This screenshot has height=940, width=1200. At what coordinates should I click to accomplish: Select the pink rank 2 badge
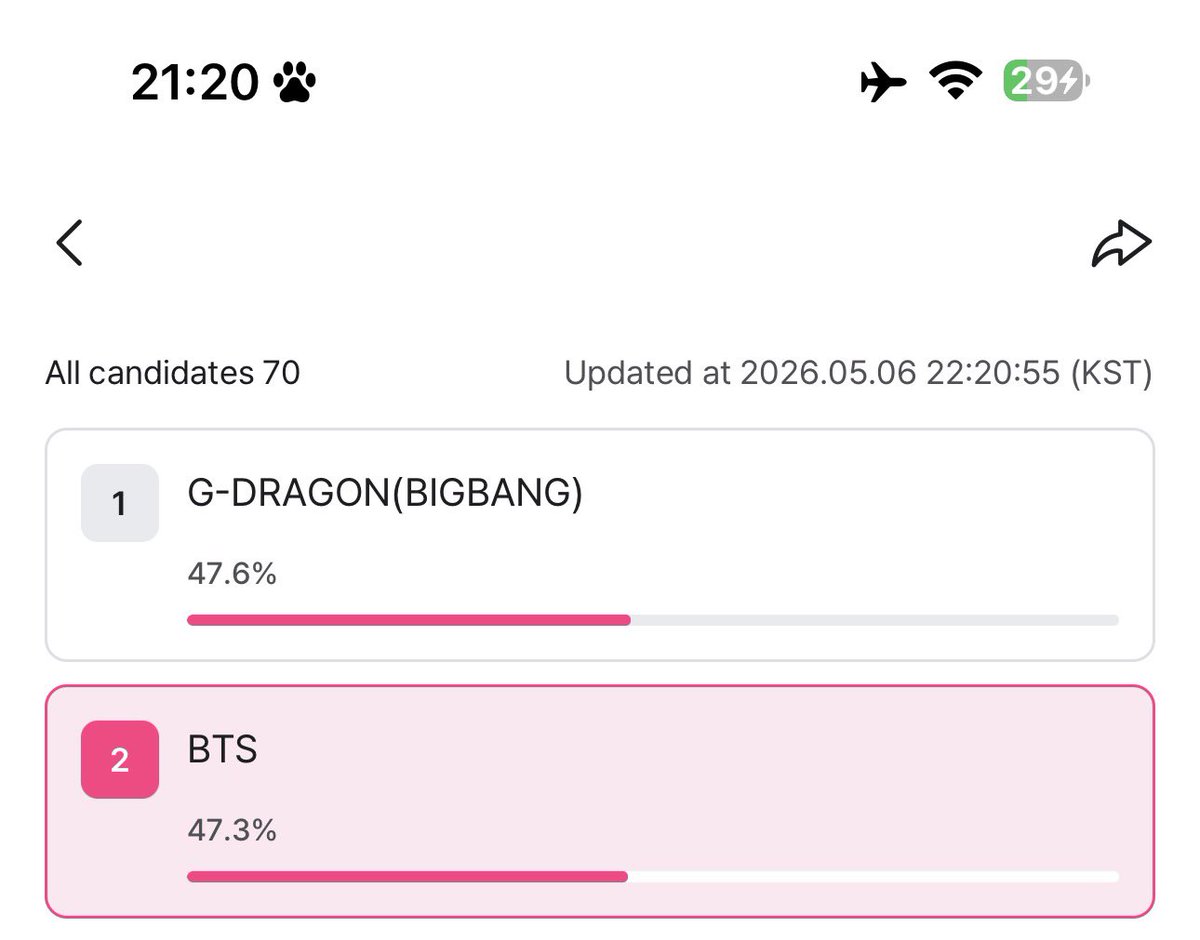120,760
